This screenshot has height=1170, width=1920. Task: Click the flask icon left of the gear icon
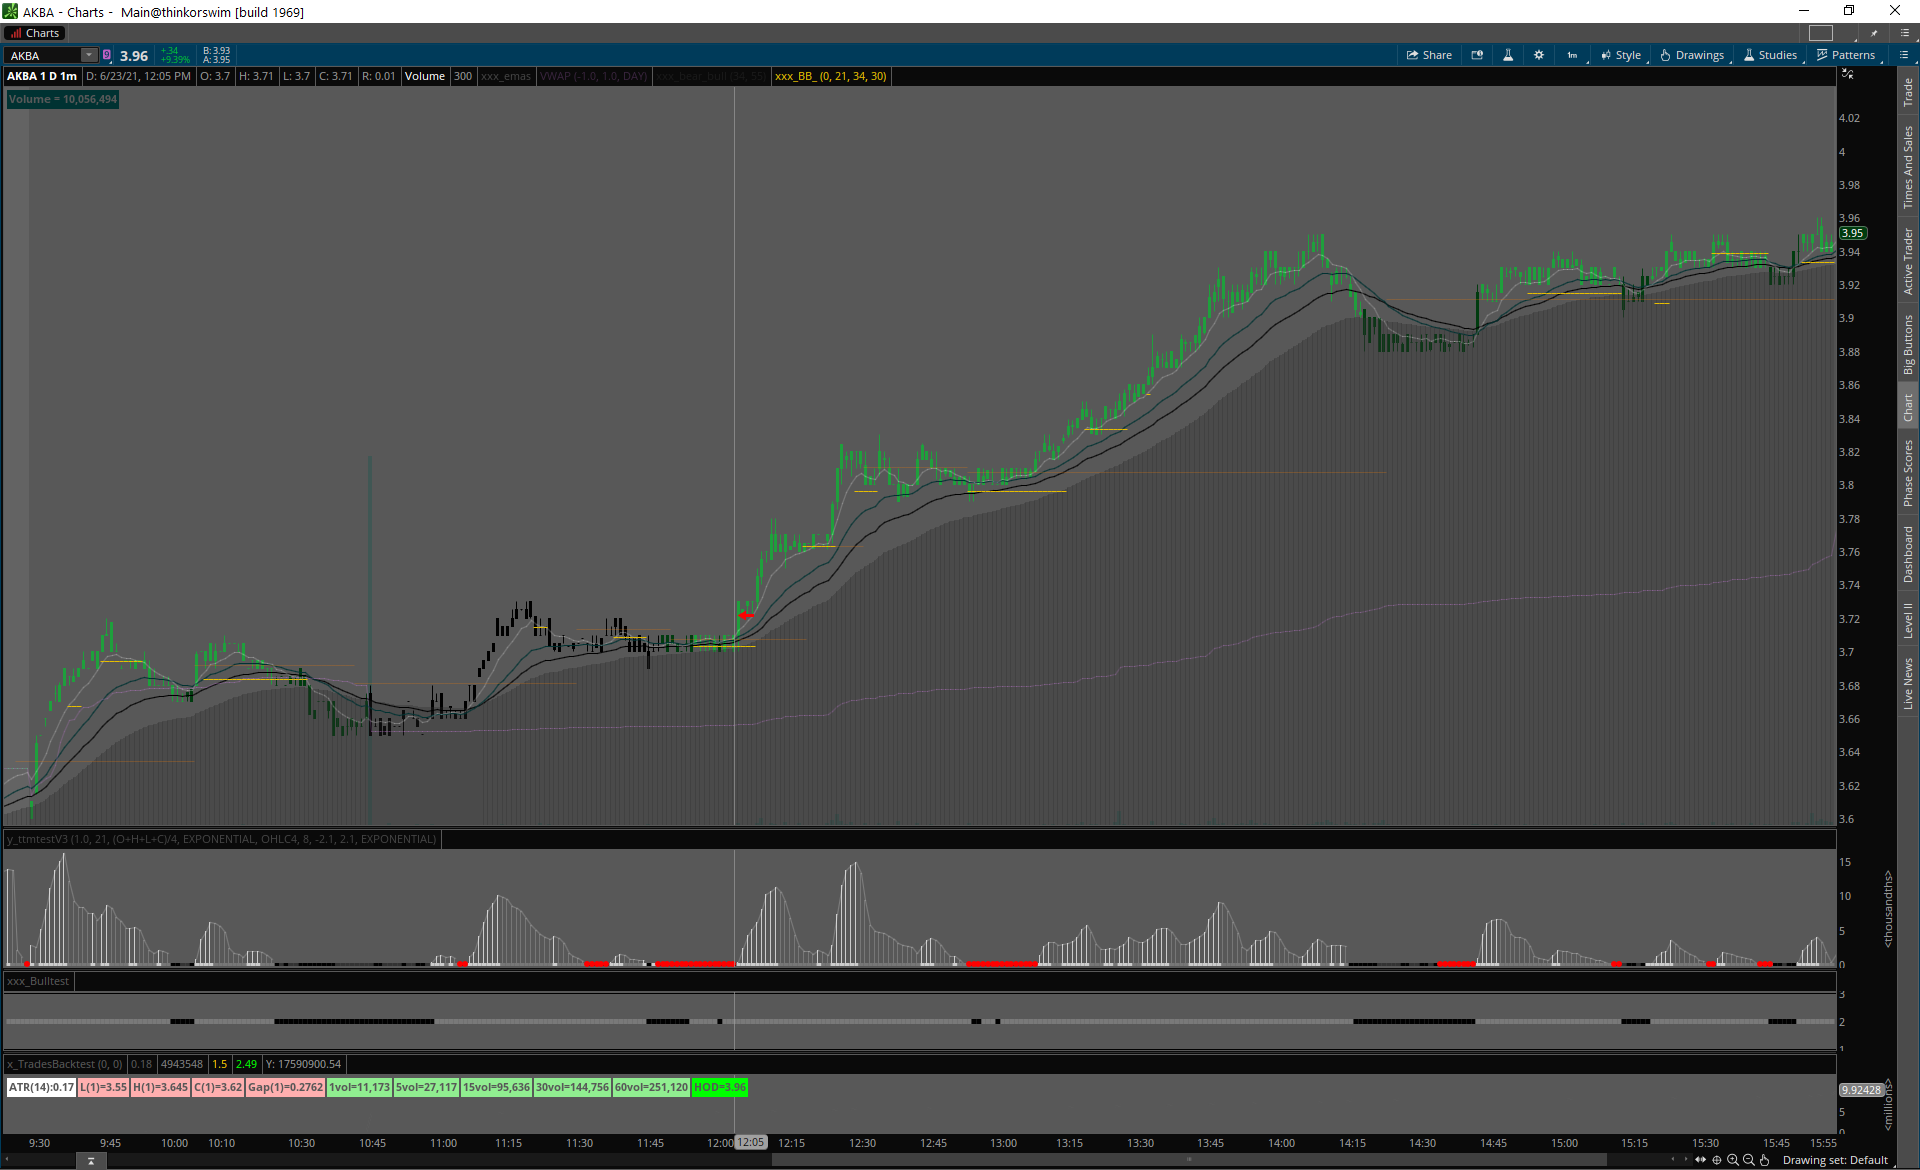click(x=1508, y=55)
